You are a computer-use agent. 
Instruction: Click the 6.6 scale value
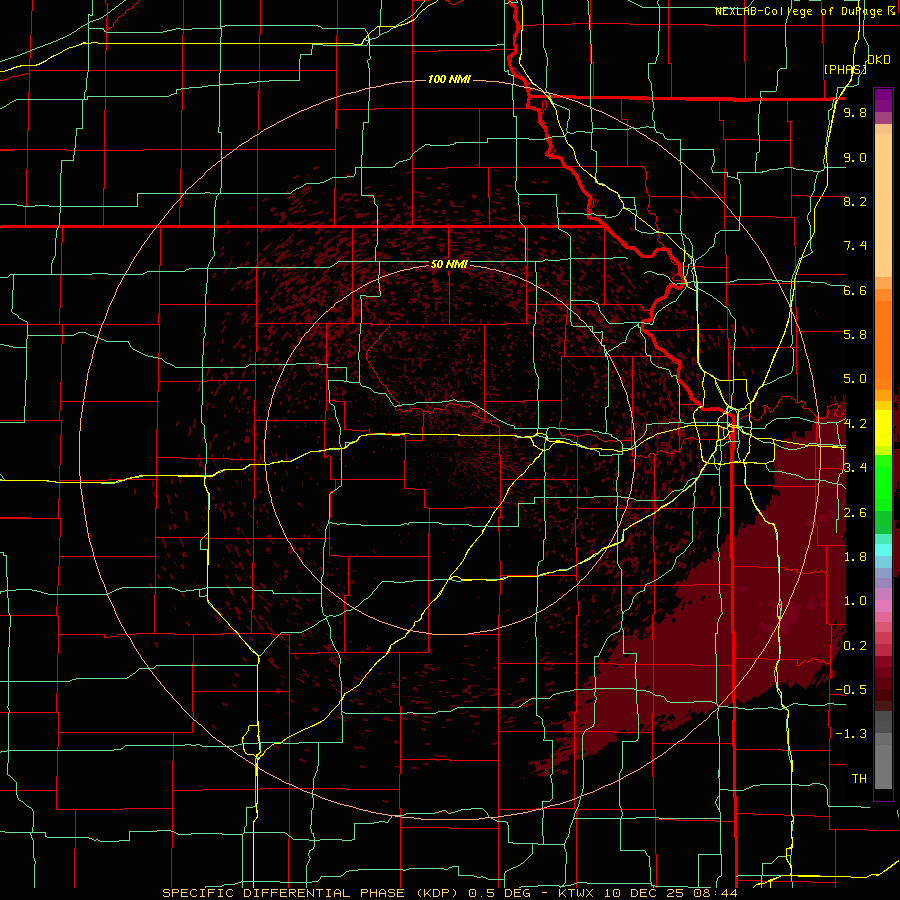coord(855,290)
